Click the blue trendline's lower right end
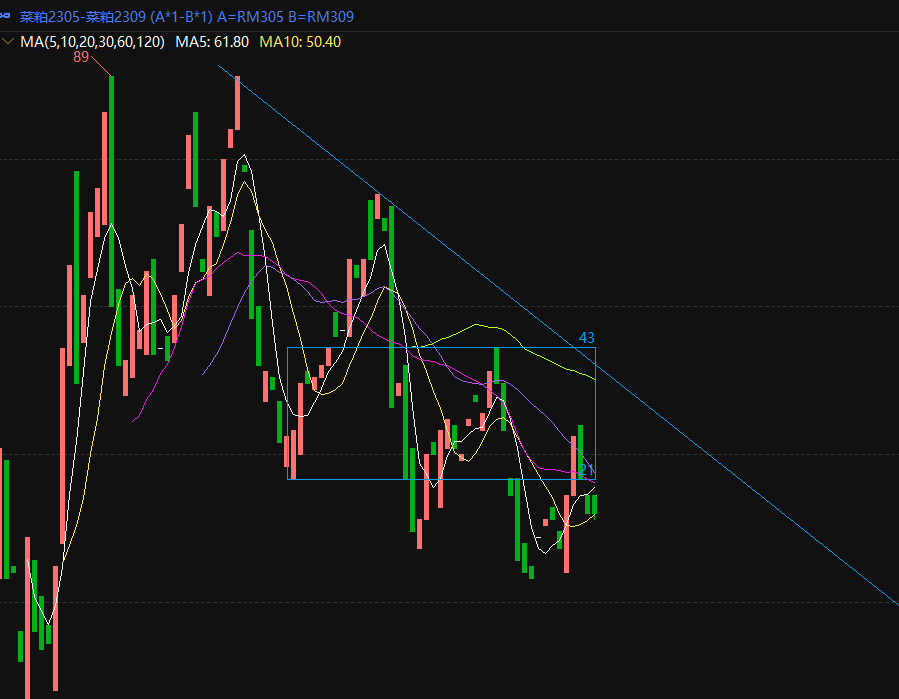 tap(896, 603)
